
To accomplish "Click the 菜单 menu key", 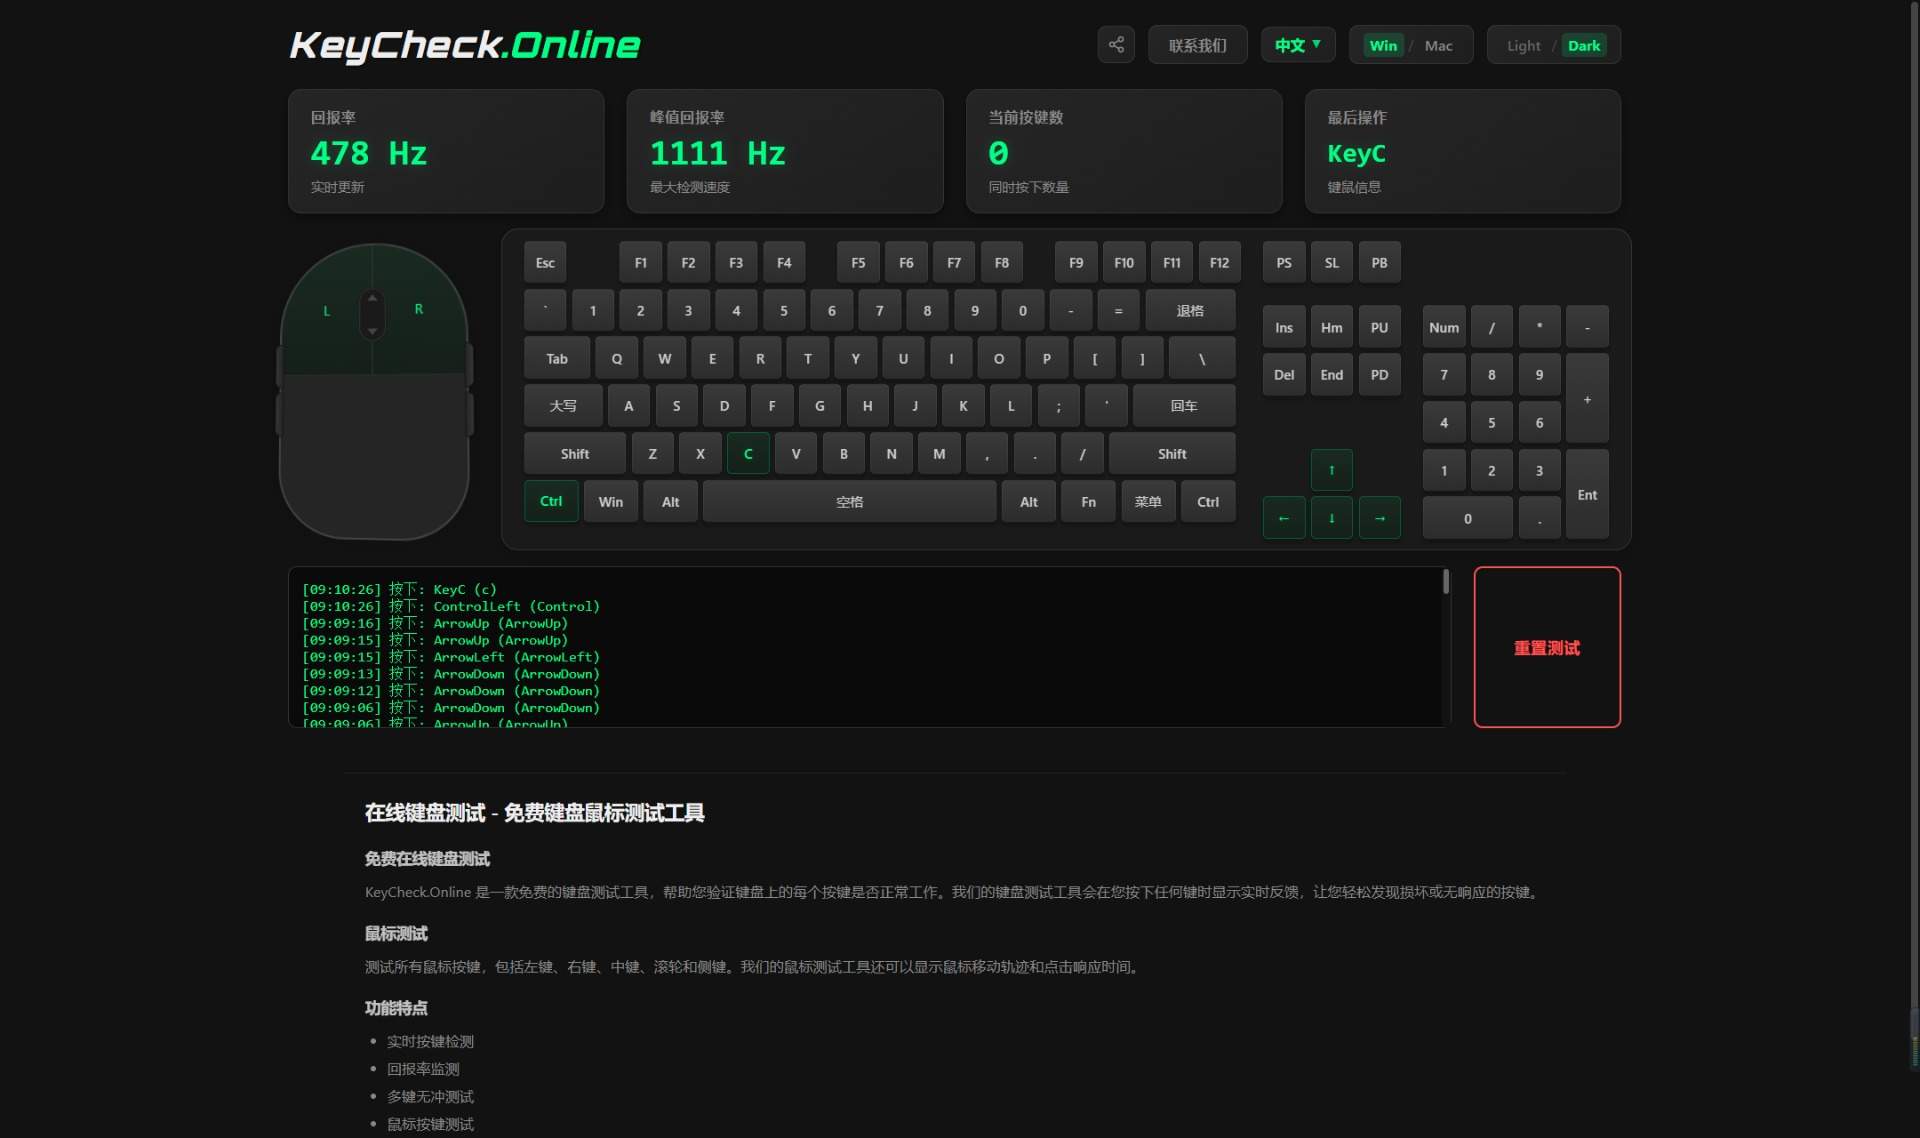I will tap(1148, 501).
